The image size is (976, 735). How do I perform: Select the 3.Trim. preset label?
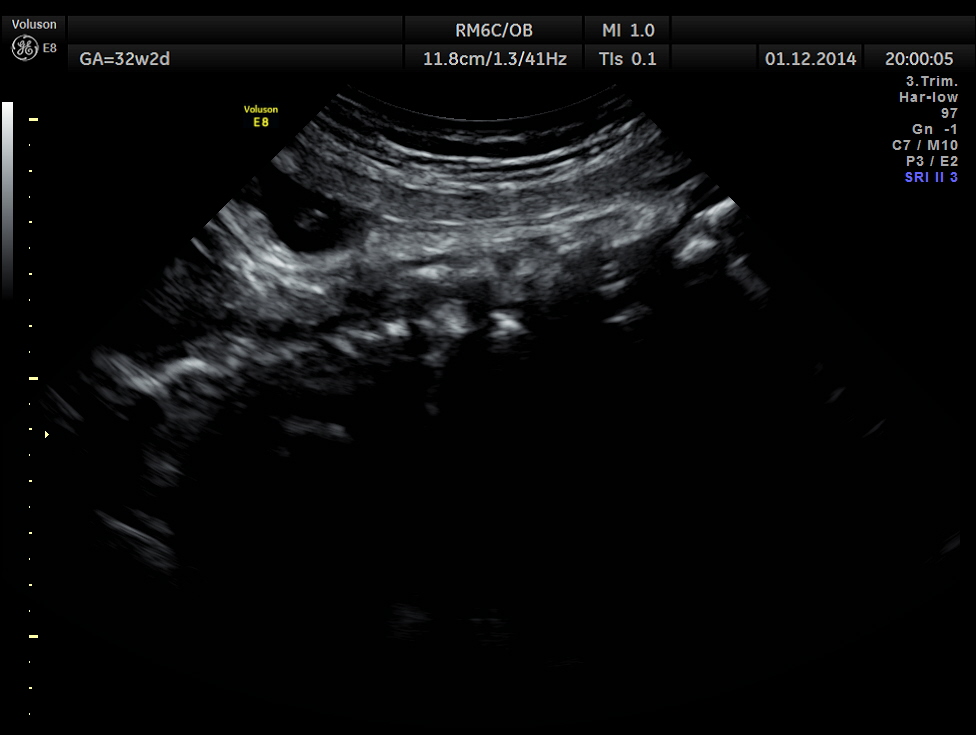(932, 82)
